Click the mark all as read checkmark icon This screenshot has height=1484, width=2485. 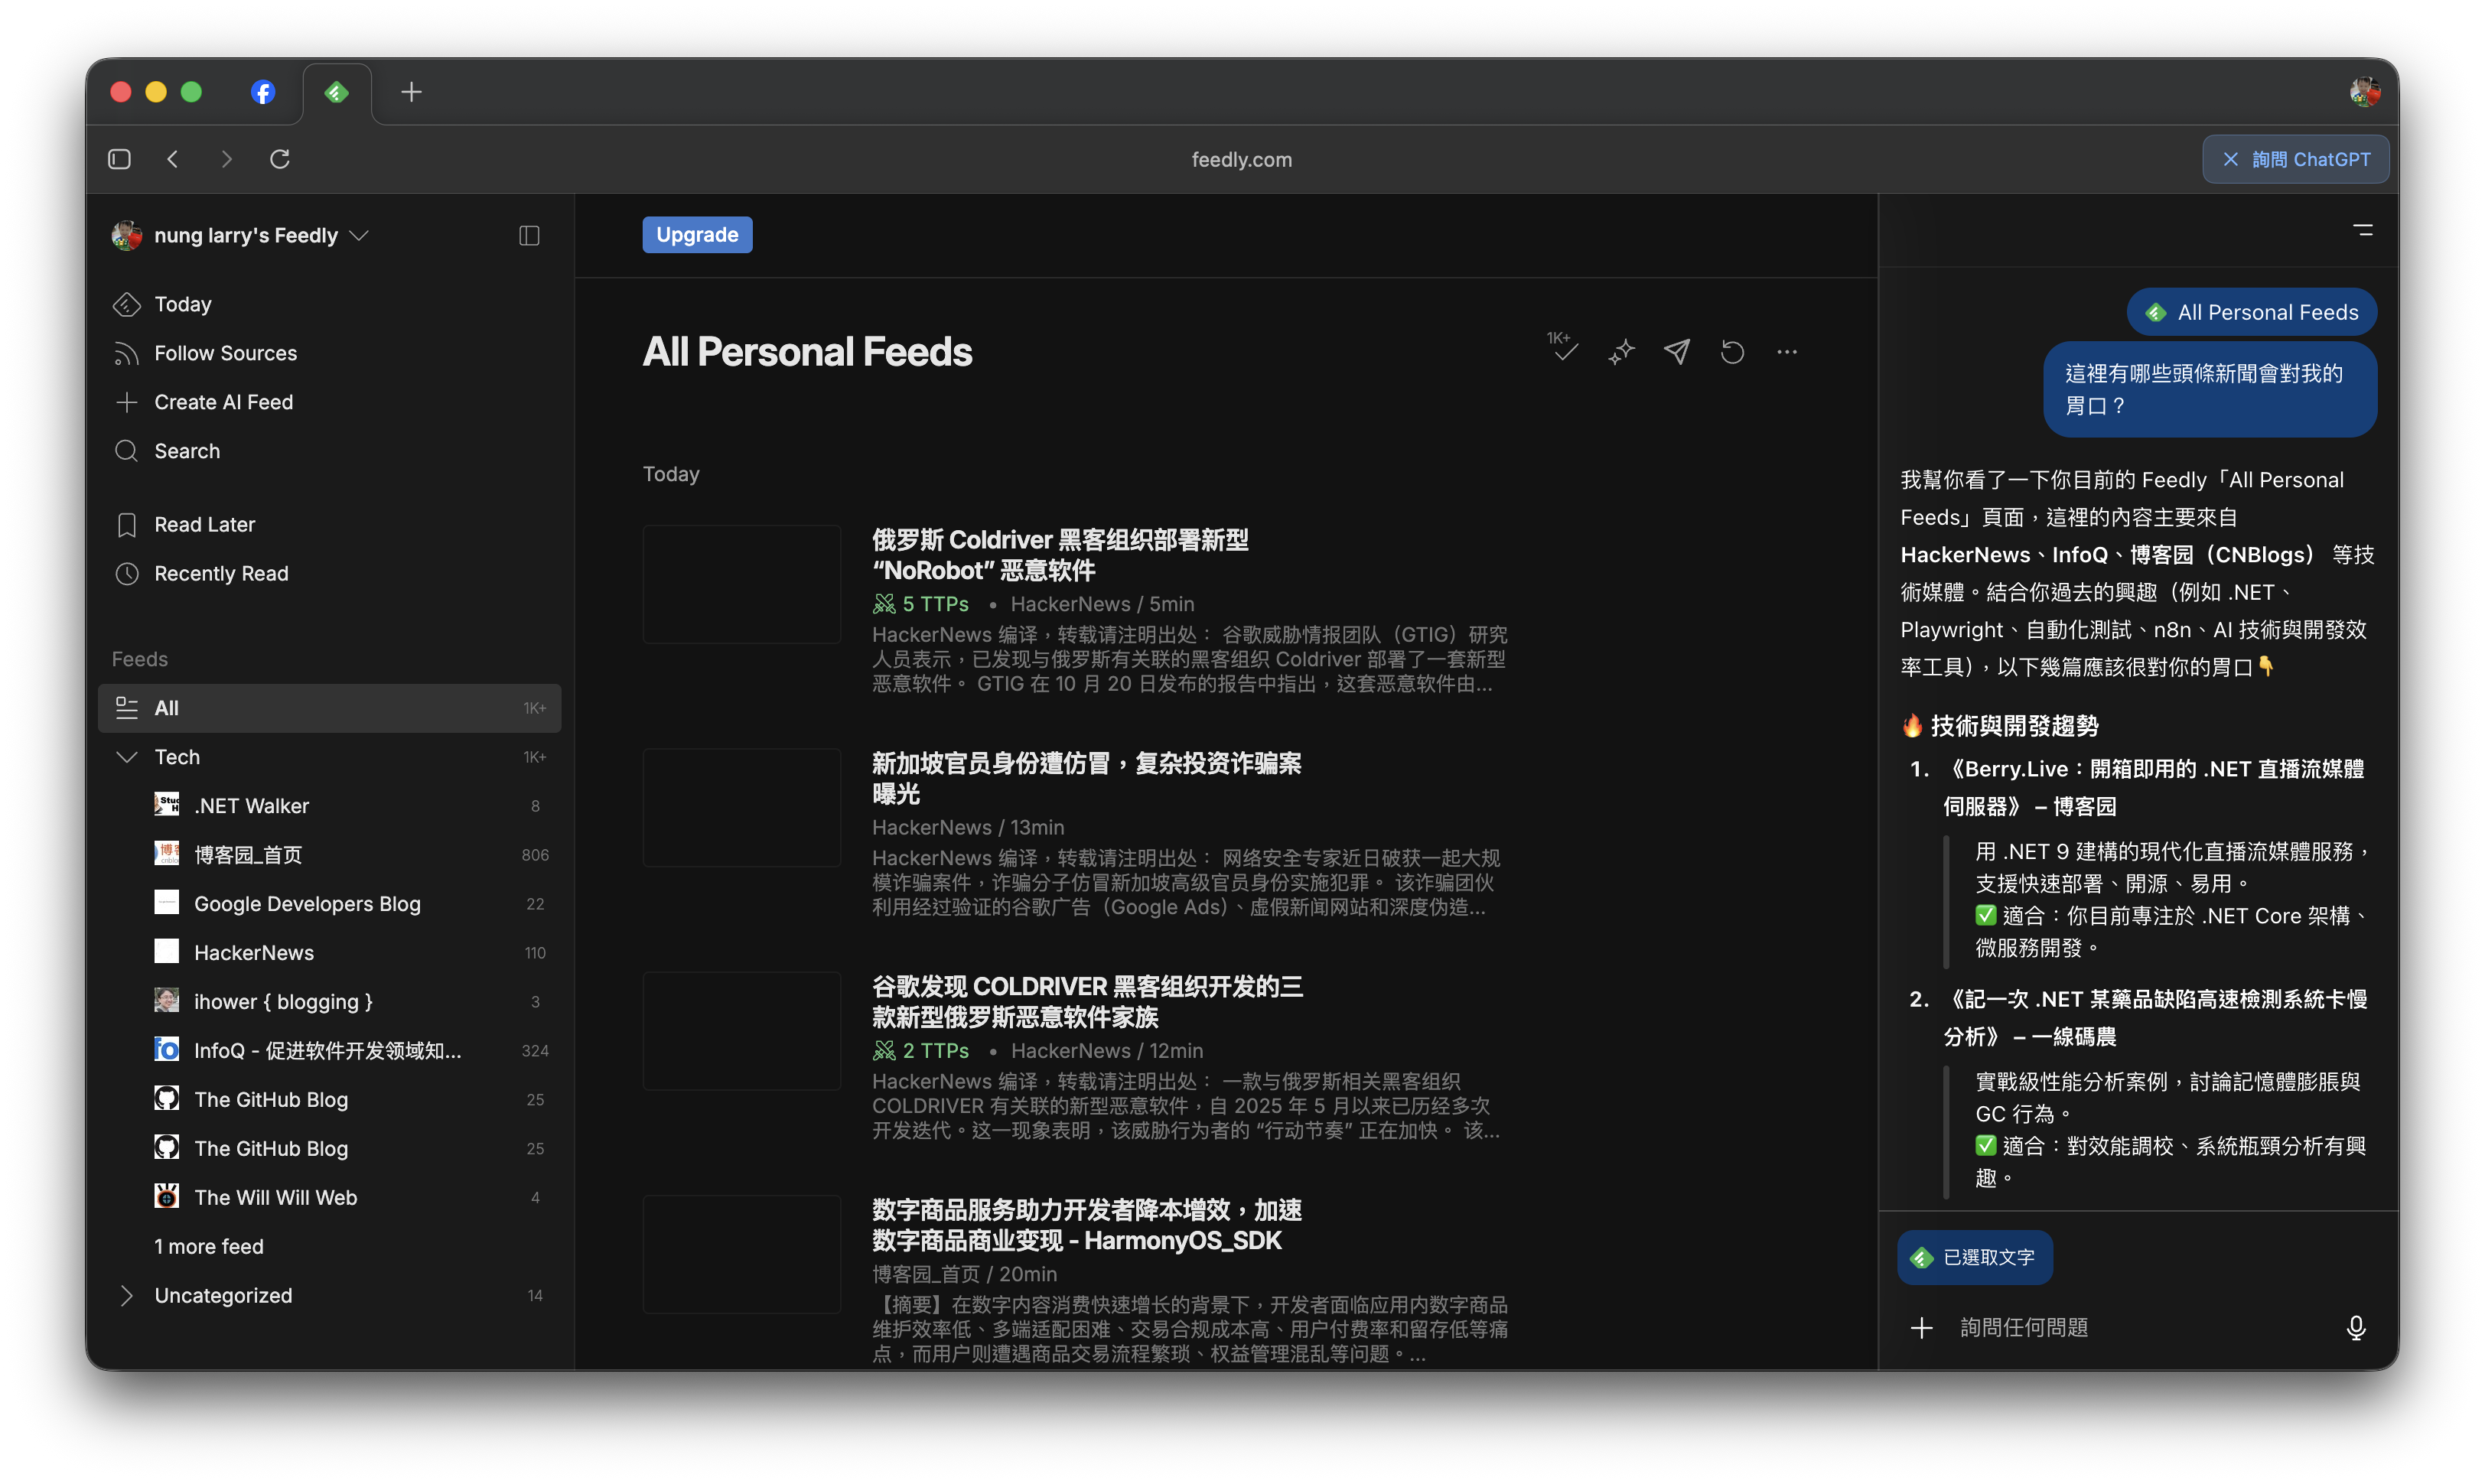[1564, 350]
